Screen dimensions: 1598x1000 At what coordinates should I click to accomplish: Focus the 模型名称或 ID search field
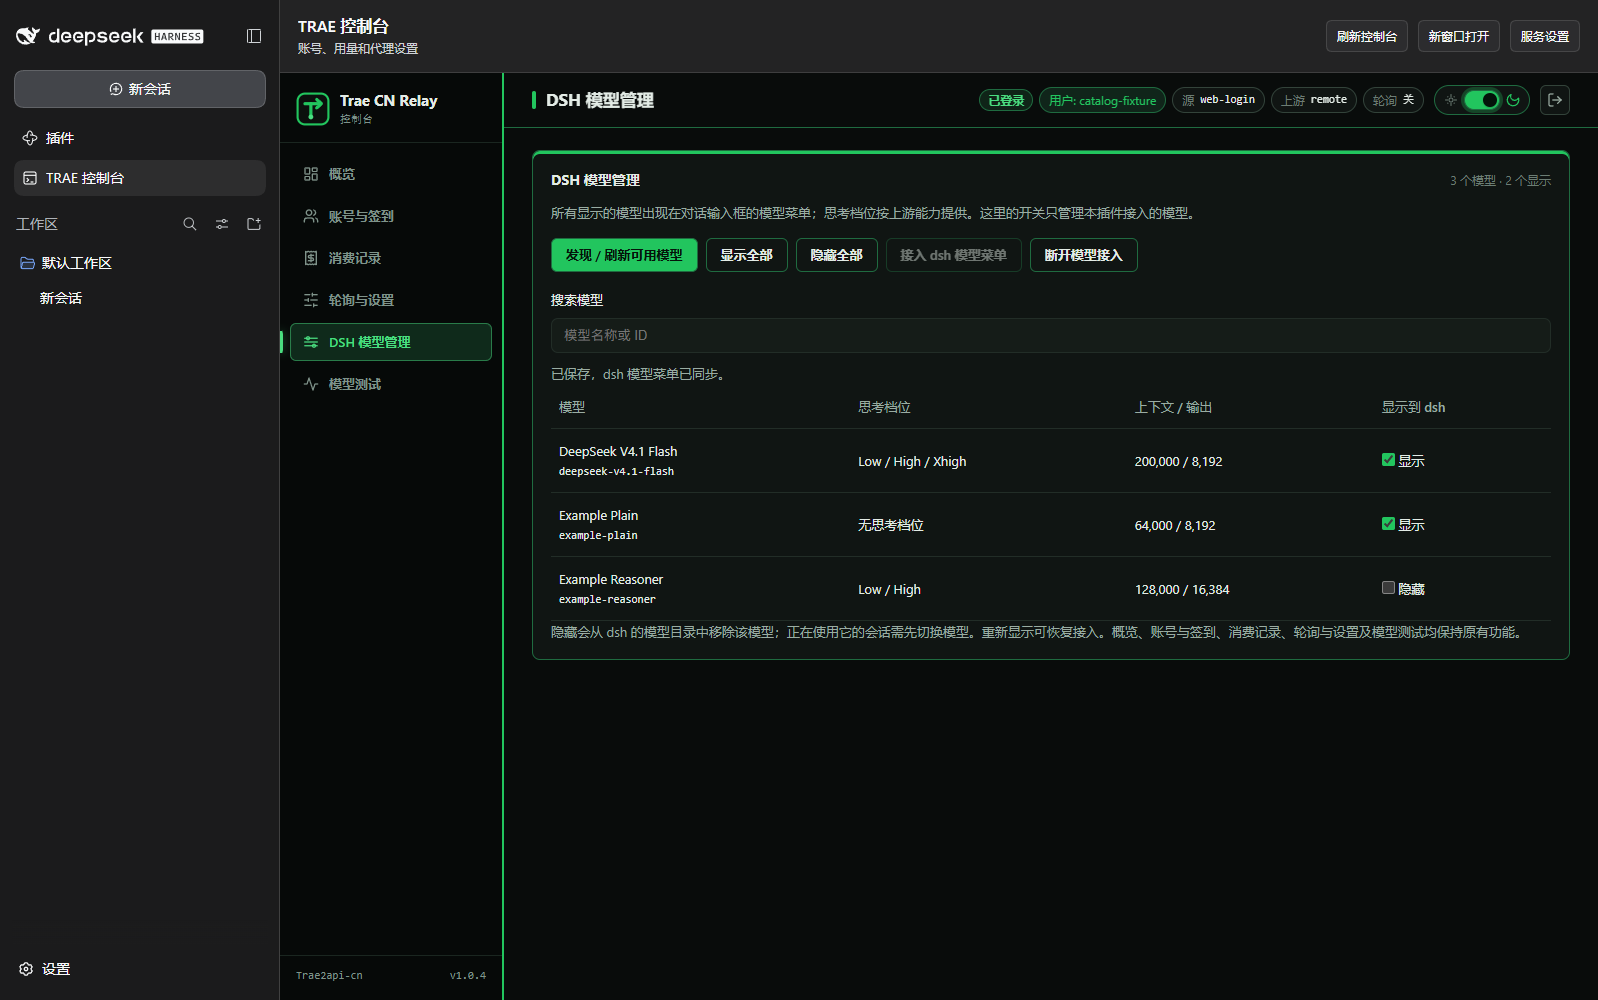(1050, 335)
